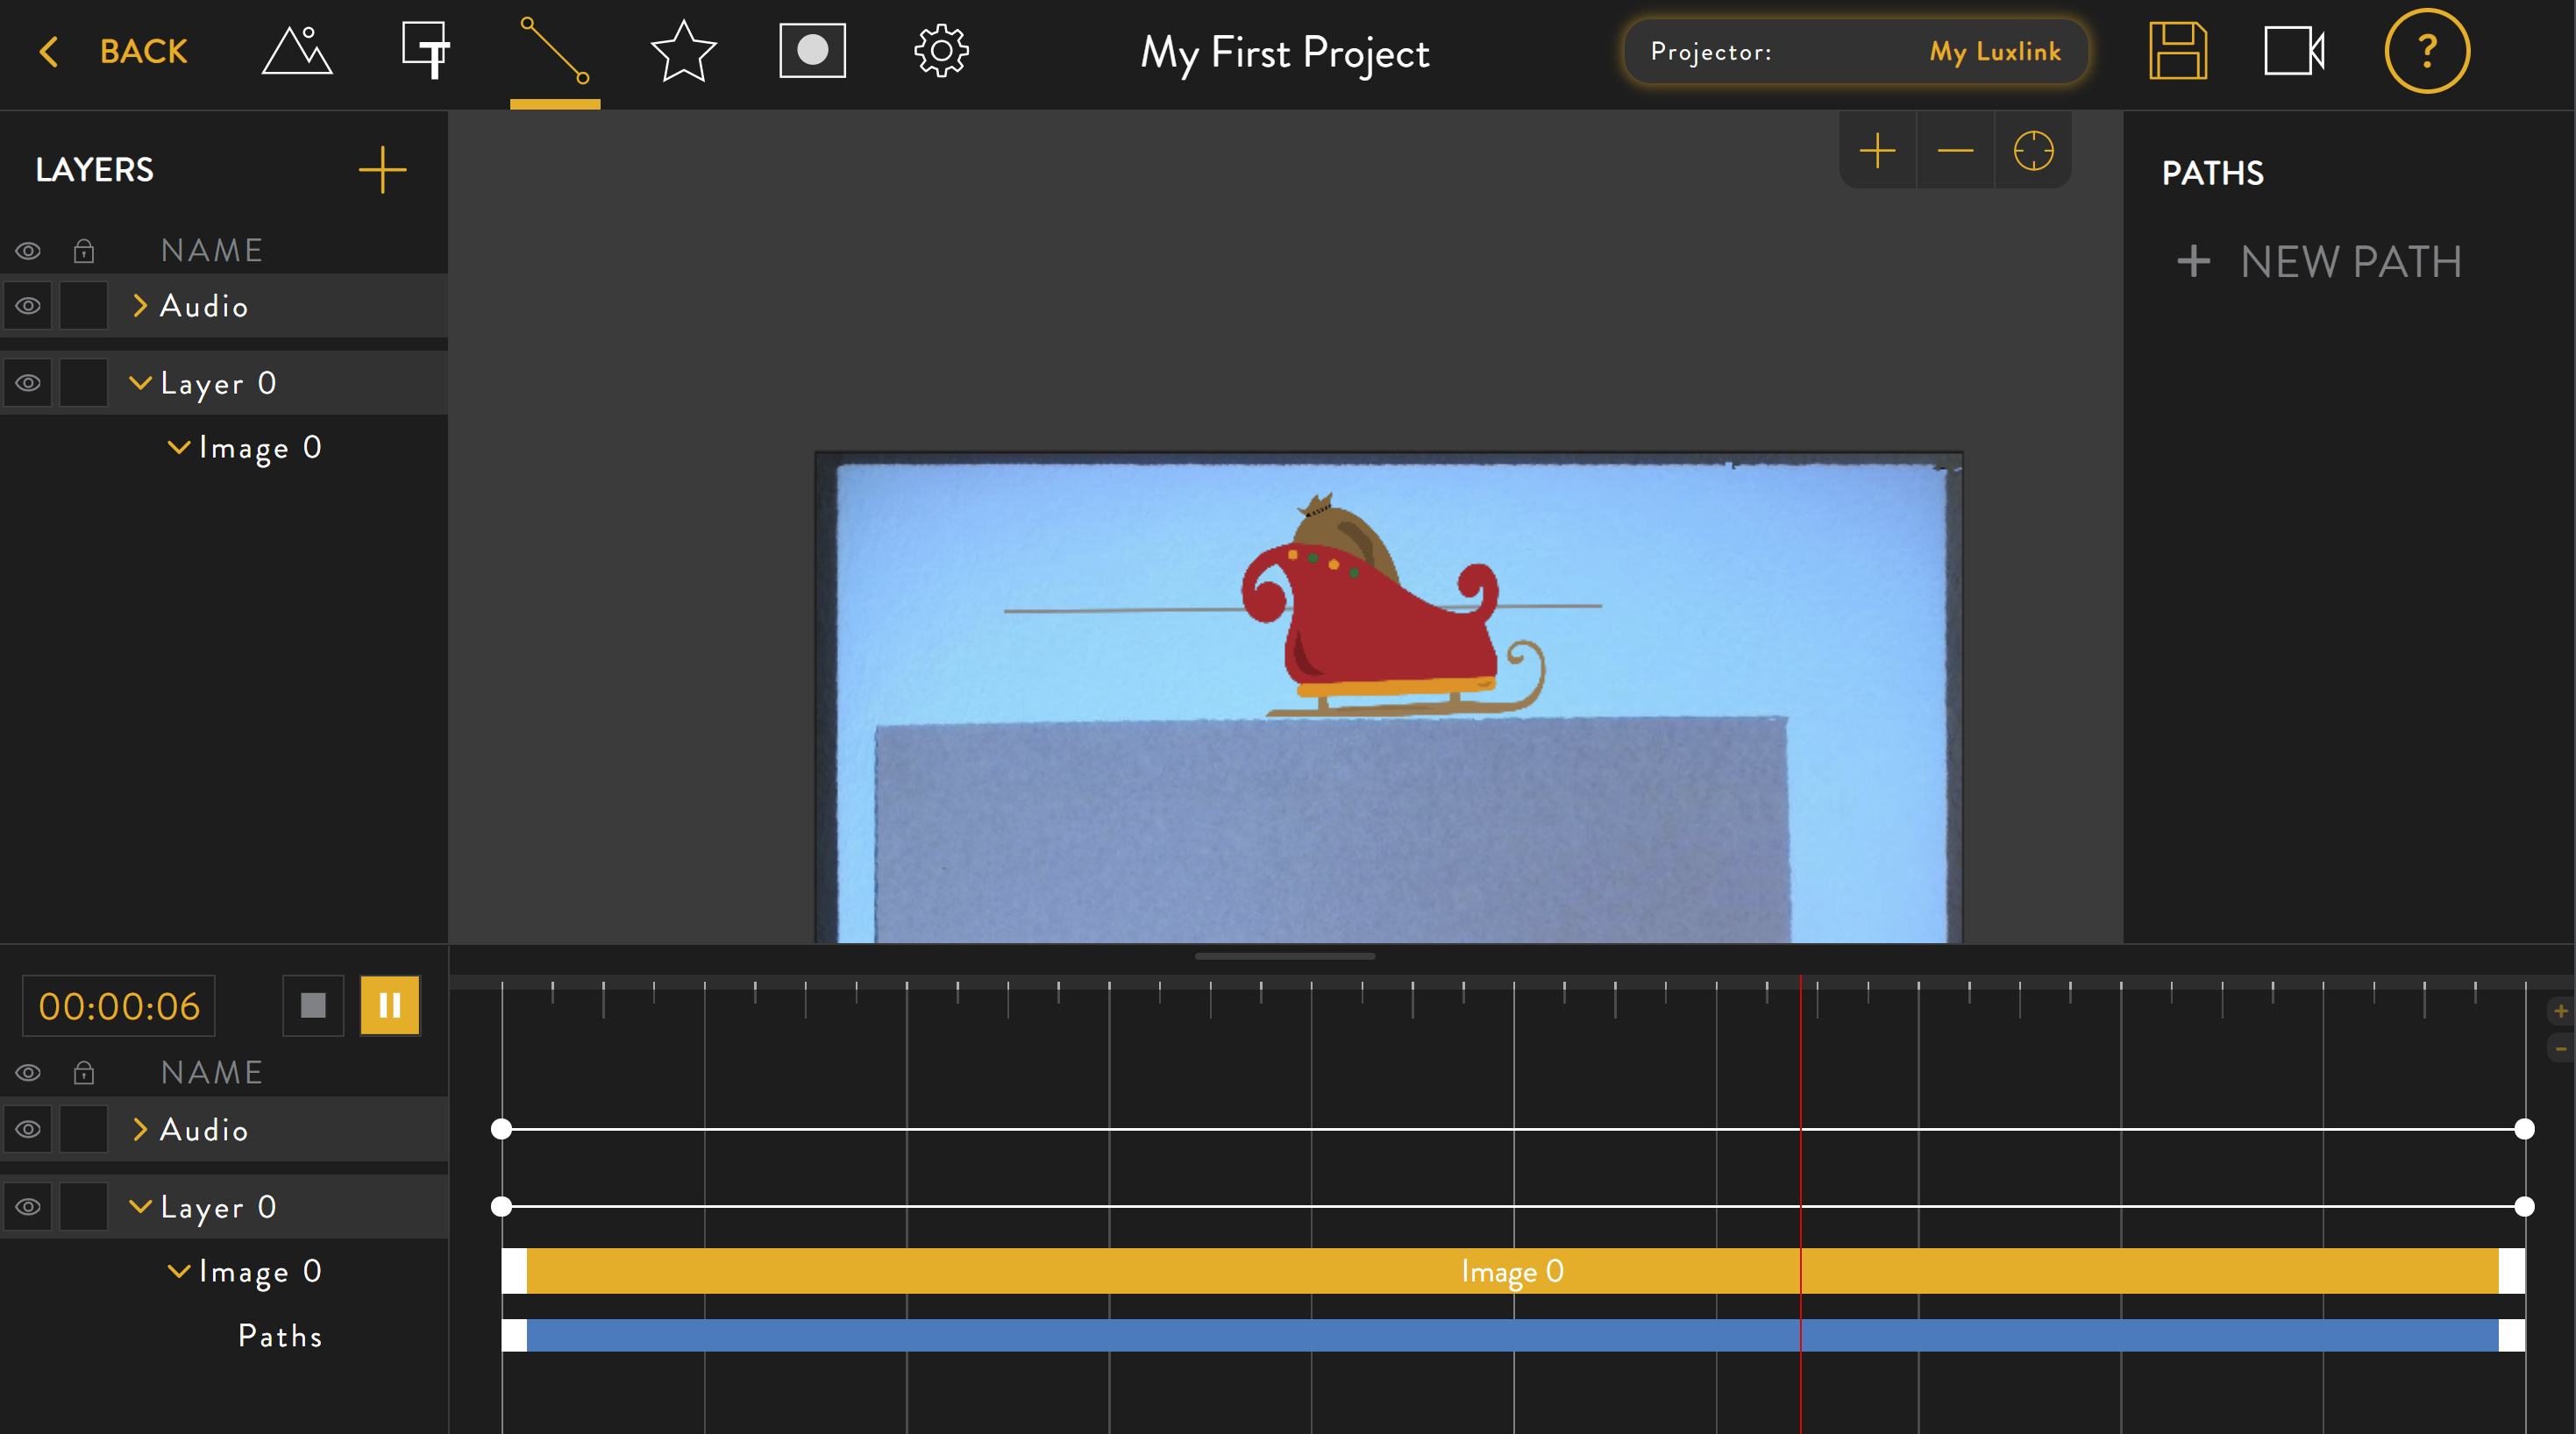Add a new layer with plus icon

tap(382, 170)
